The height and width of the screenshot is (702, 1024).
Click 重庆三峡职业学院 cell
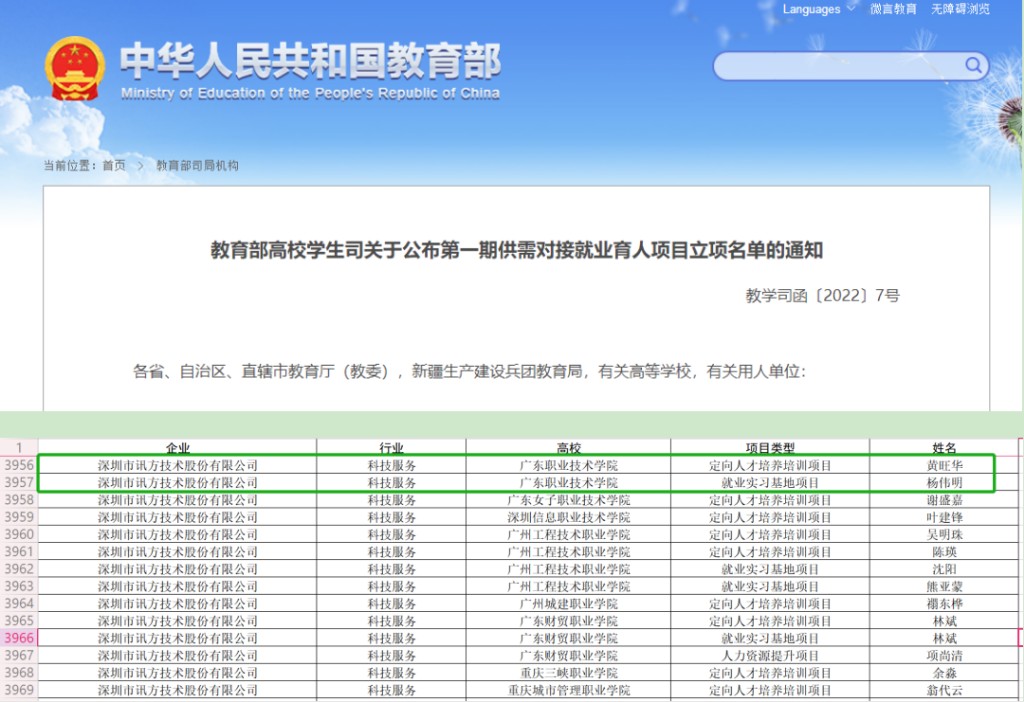click(568, 672)
